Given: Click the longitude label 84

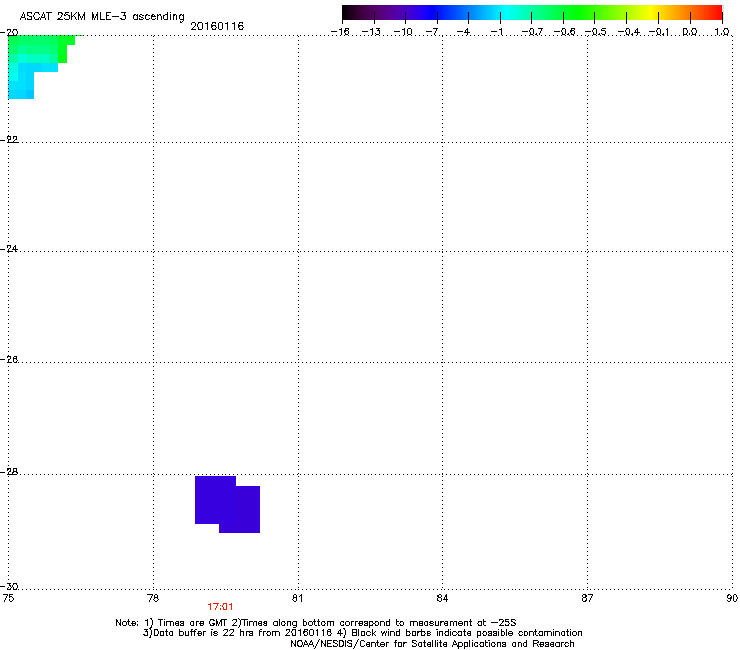Looking at the screenshot, I should click(442, 598).
